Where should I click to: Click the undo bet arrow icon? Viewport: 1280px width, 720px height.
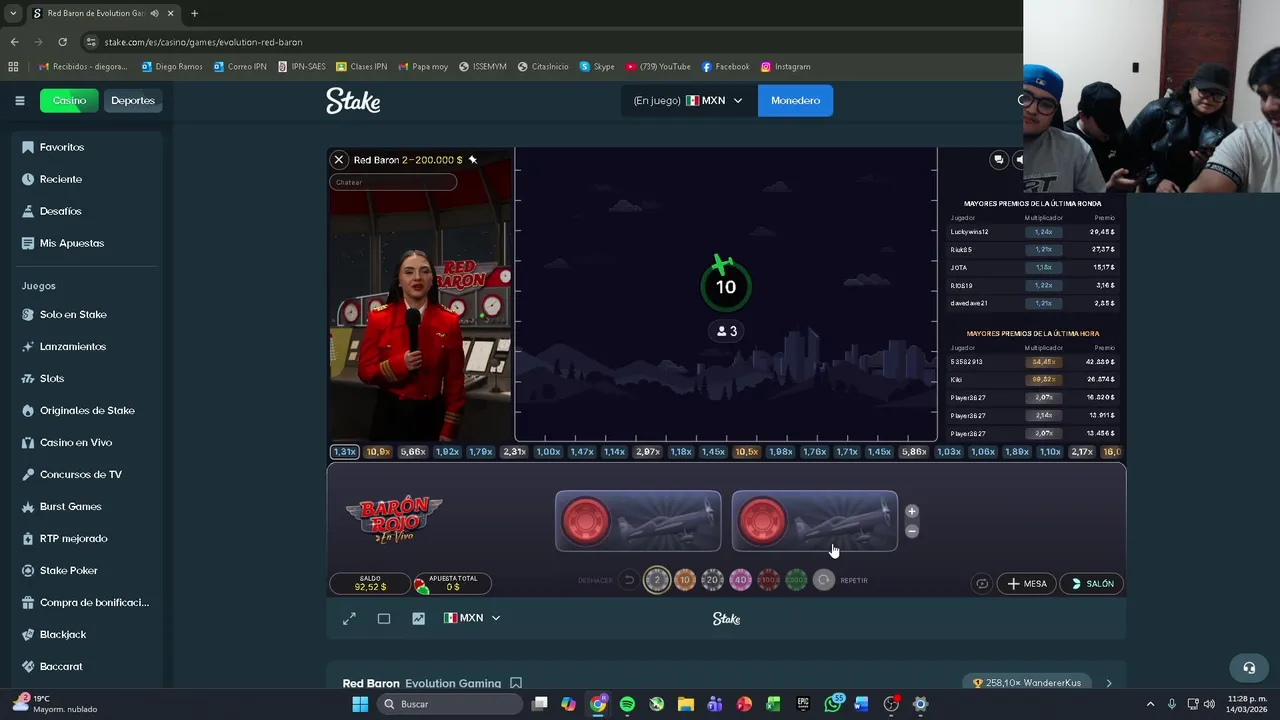coord(628,580)
